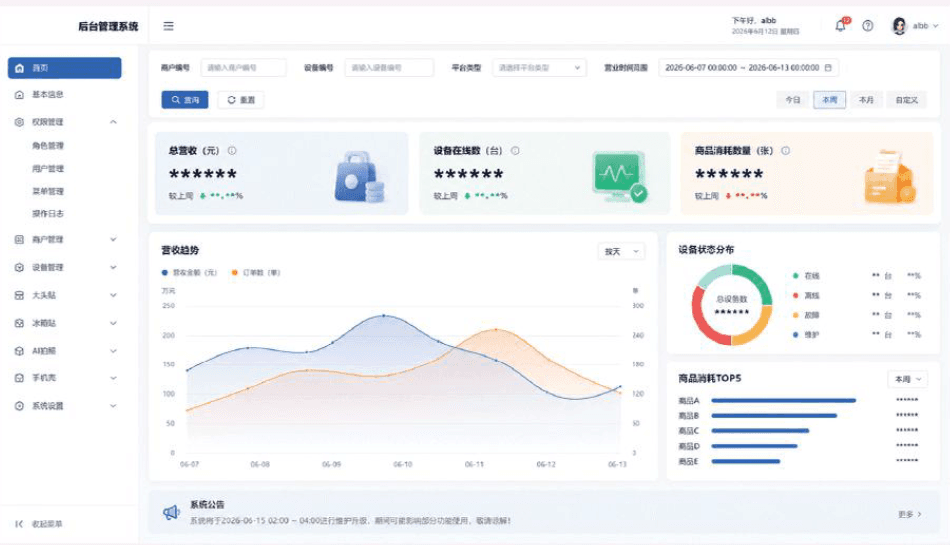Viewport: 950px width, 545px height.
Task: Click the 系统设置 sidebar icon
Action: click(x=19, y=406)
